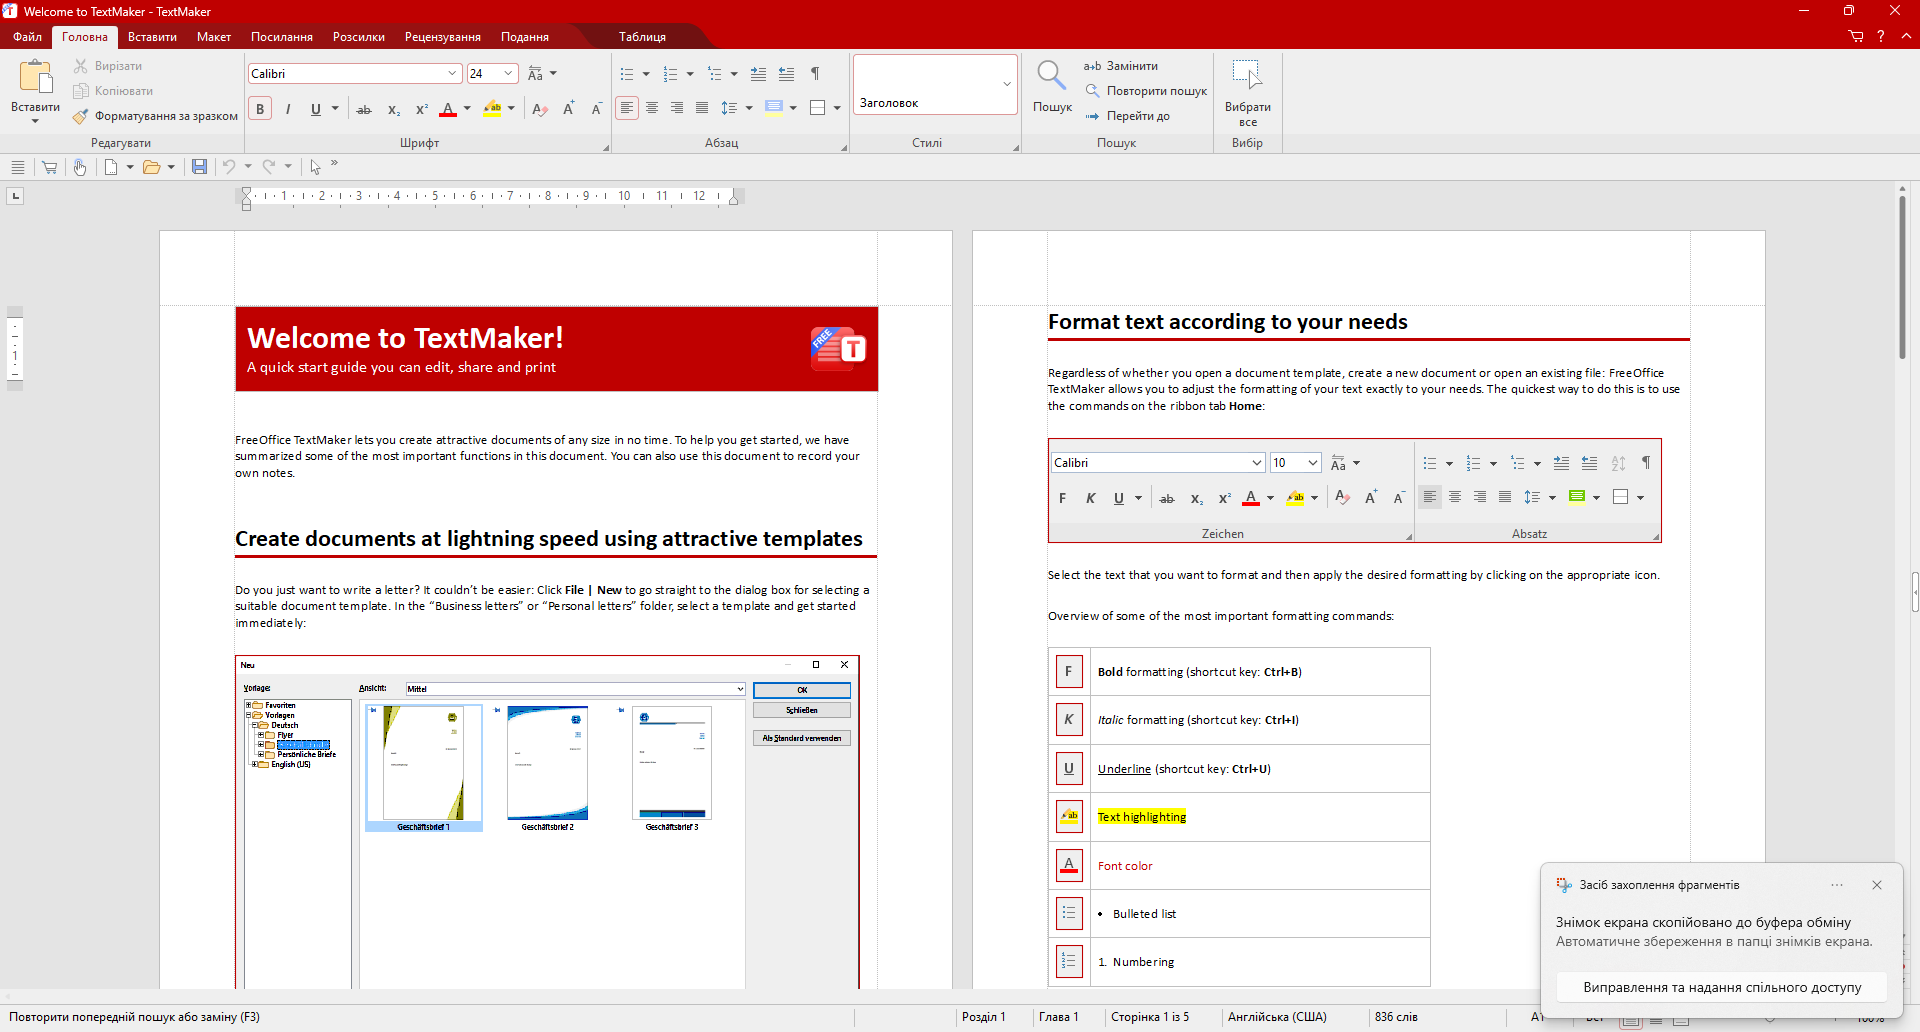1920x1032 pixels.
Task: Toggle justified alignment button
Action: pyautogui.click(x=702, y=108)
